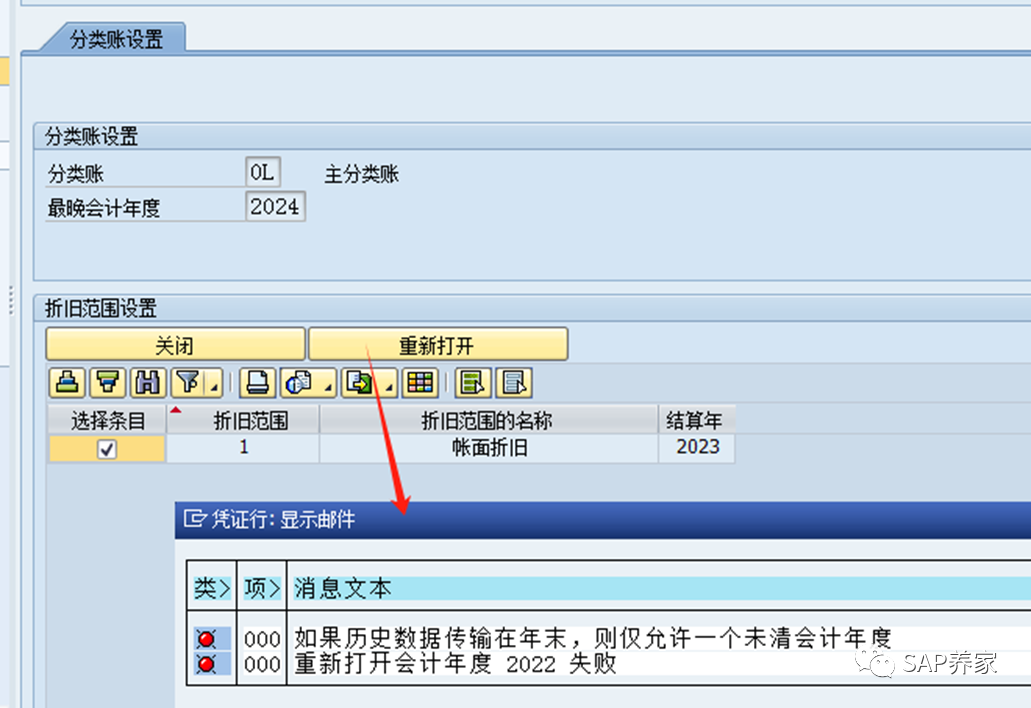Open the find binoculars tool
Screen dimensions: 1031x708
pos(148,383)
